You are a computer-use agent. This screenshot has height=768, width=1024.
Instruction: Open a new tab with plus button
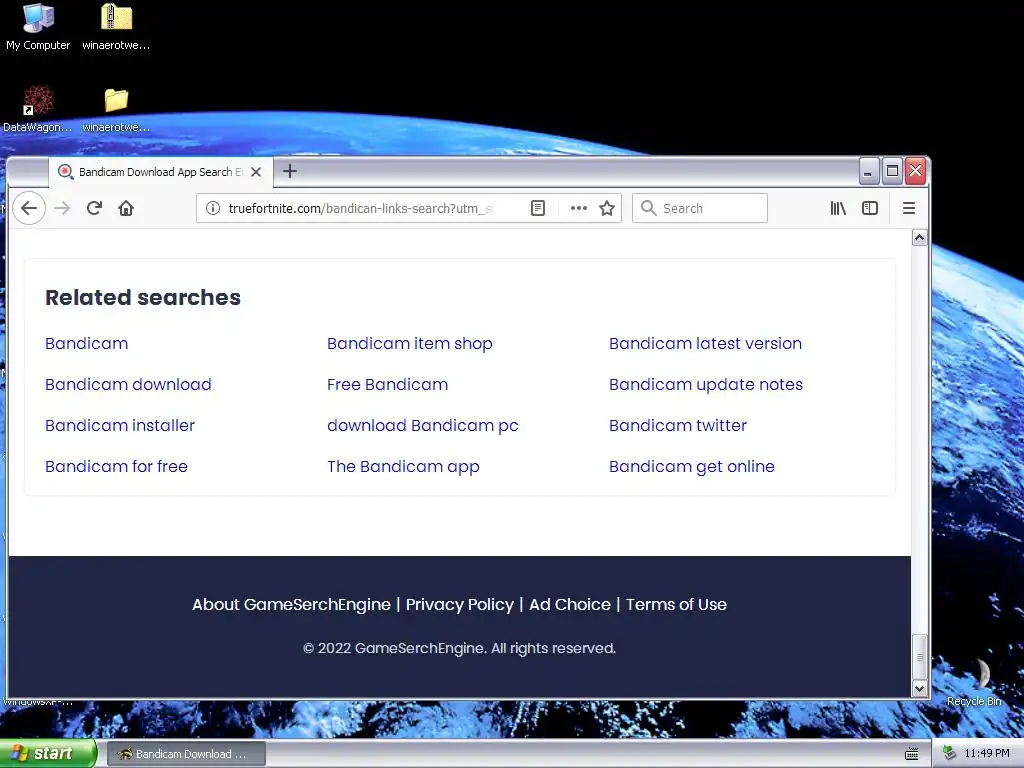[290, 171]
